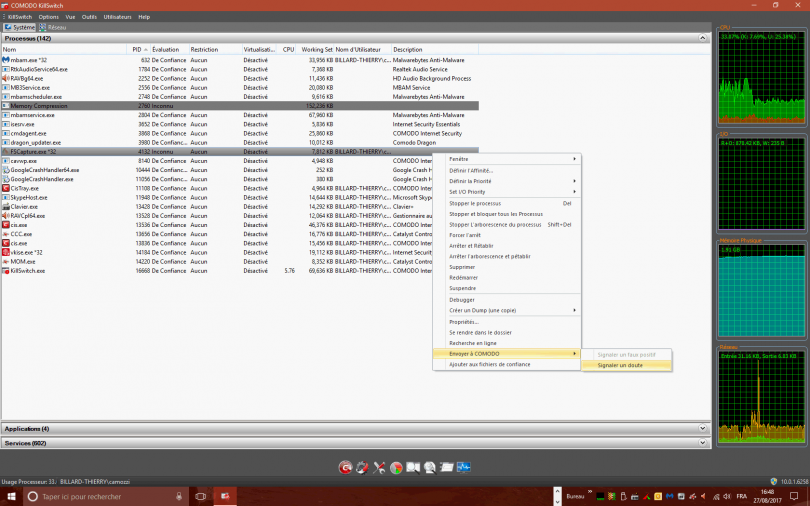The height and width of the screenshot is (506, 810).
Task: Expand the Services (602) section
Action: pyautogui.click(x=702, y=443)
